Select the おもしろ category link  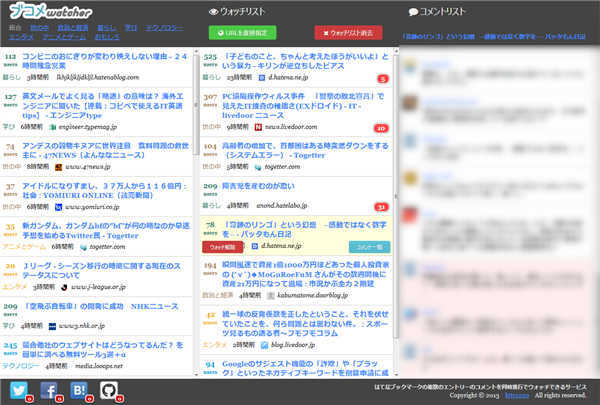pos(107,37)
